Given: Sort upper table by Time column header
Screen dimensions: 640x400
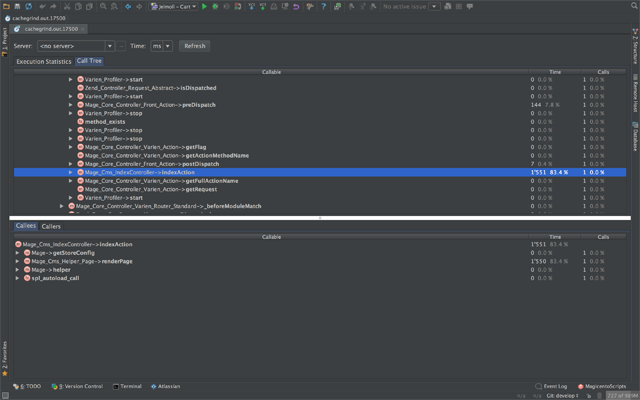Looking at the screenshot, I should tap(554, 72).
